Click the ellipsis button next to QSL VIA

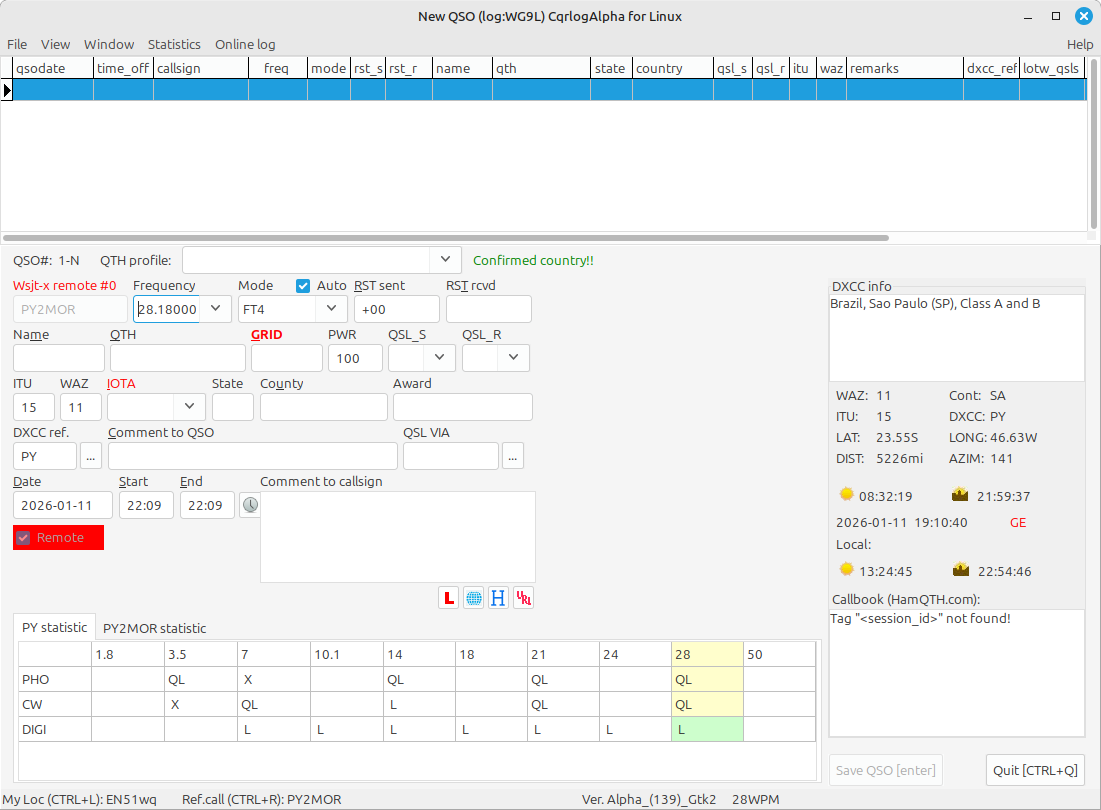(x=513, y=456)
